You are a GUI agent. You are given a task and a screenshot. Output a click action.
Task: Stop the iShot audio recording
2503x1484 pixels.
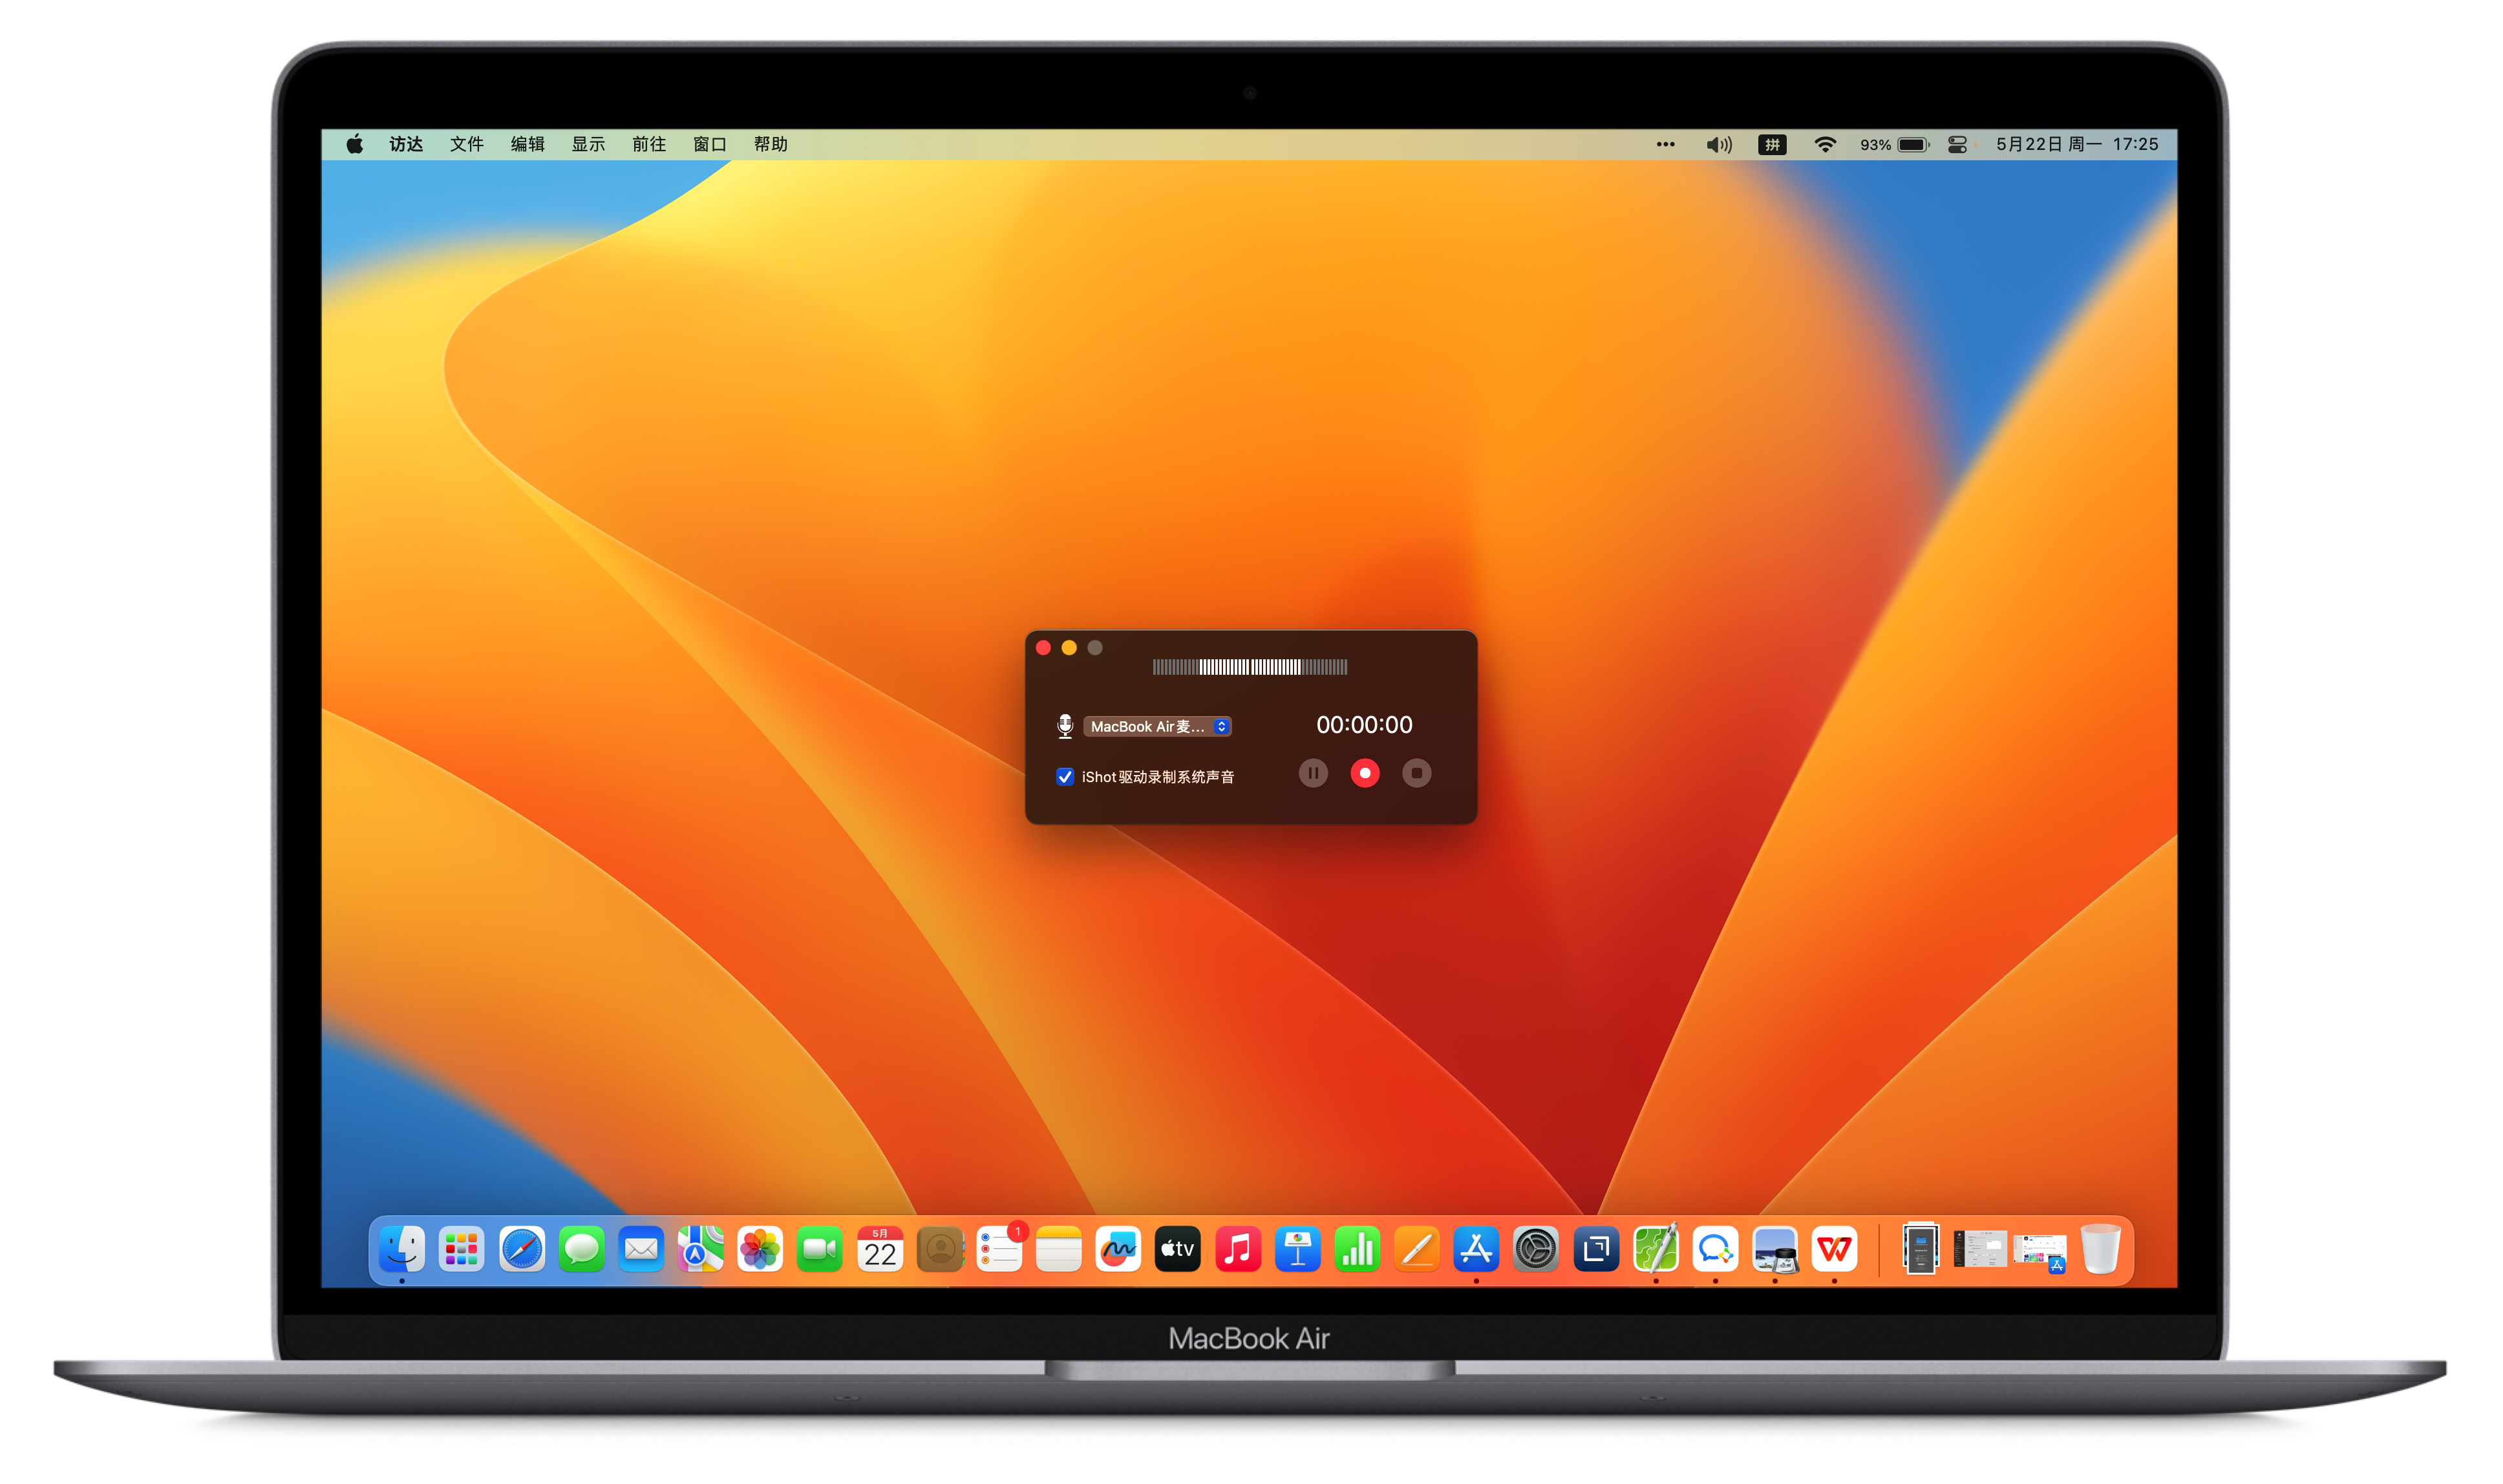[1416, 773]
